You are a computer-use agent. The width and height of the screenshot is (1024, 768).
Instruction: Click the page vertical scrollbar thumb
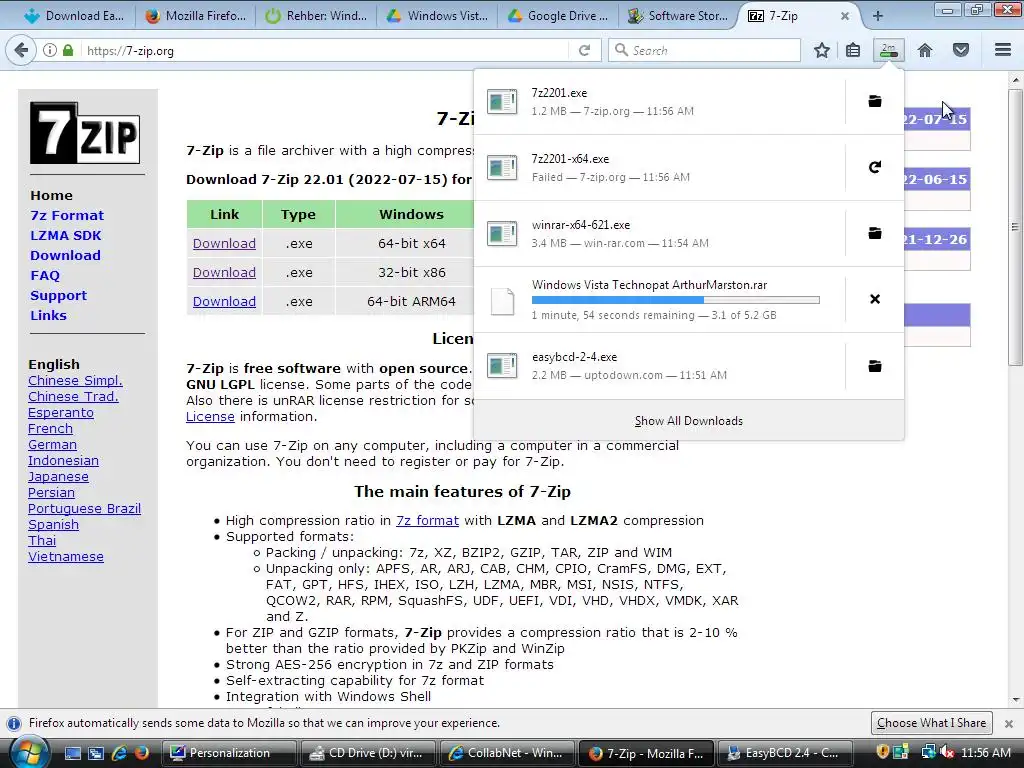point(1015,226)
